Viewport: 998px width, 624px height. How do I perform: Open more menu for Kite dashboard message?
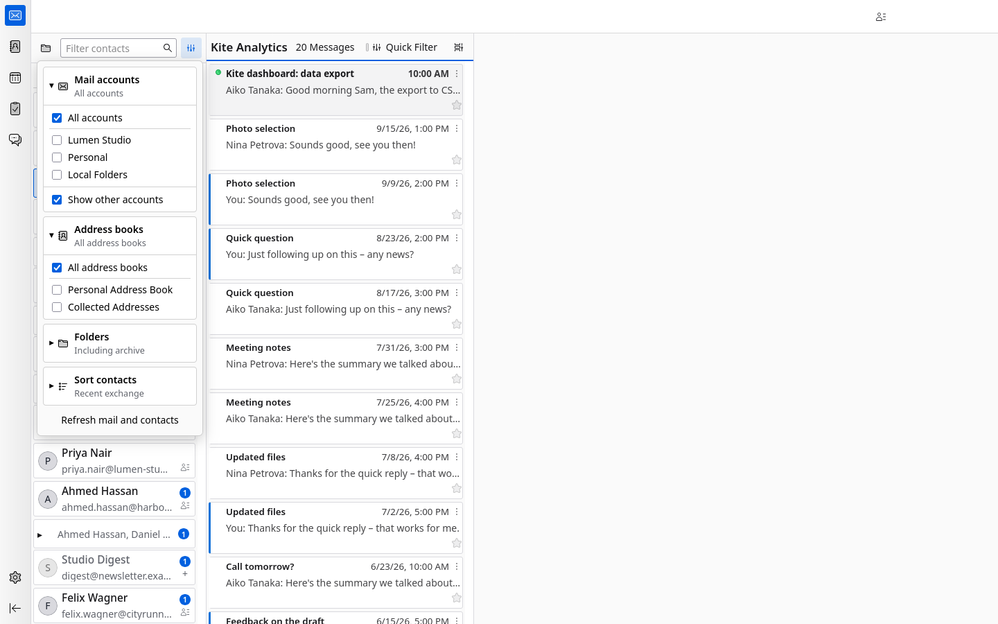pyautogui.click(x=456, y=74)
